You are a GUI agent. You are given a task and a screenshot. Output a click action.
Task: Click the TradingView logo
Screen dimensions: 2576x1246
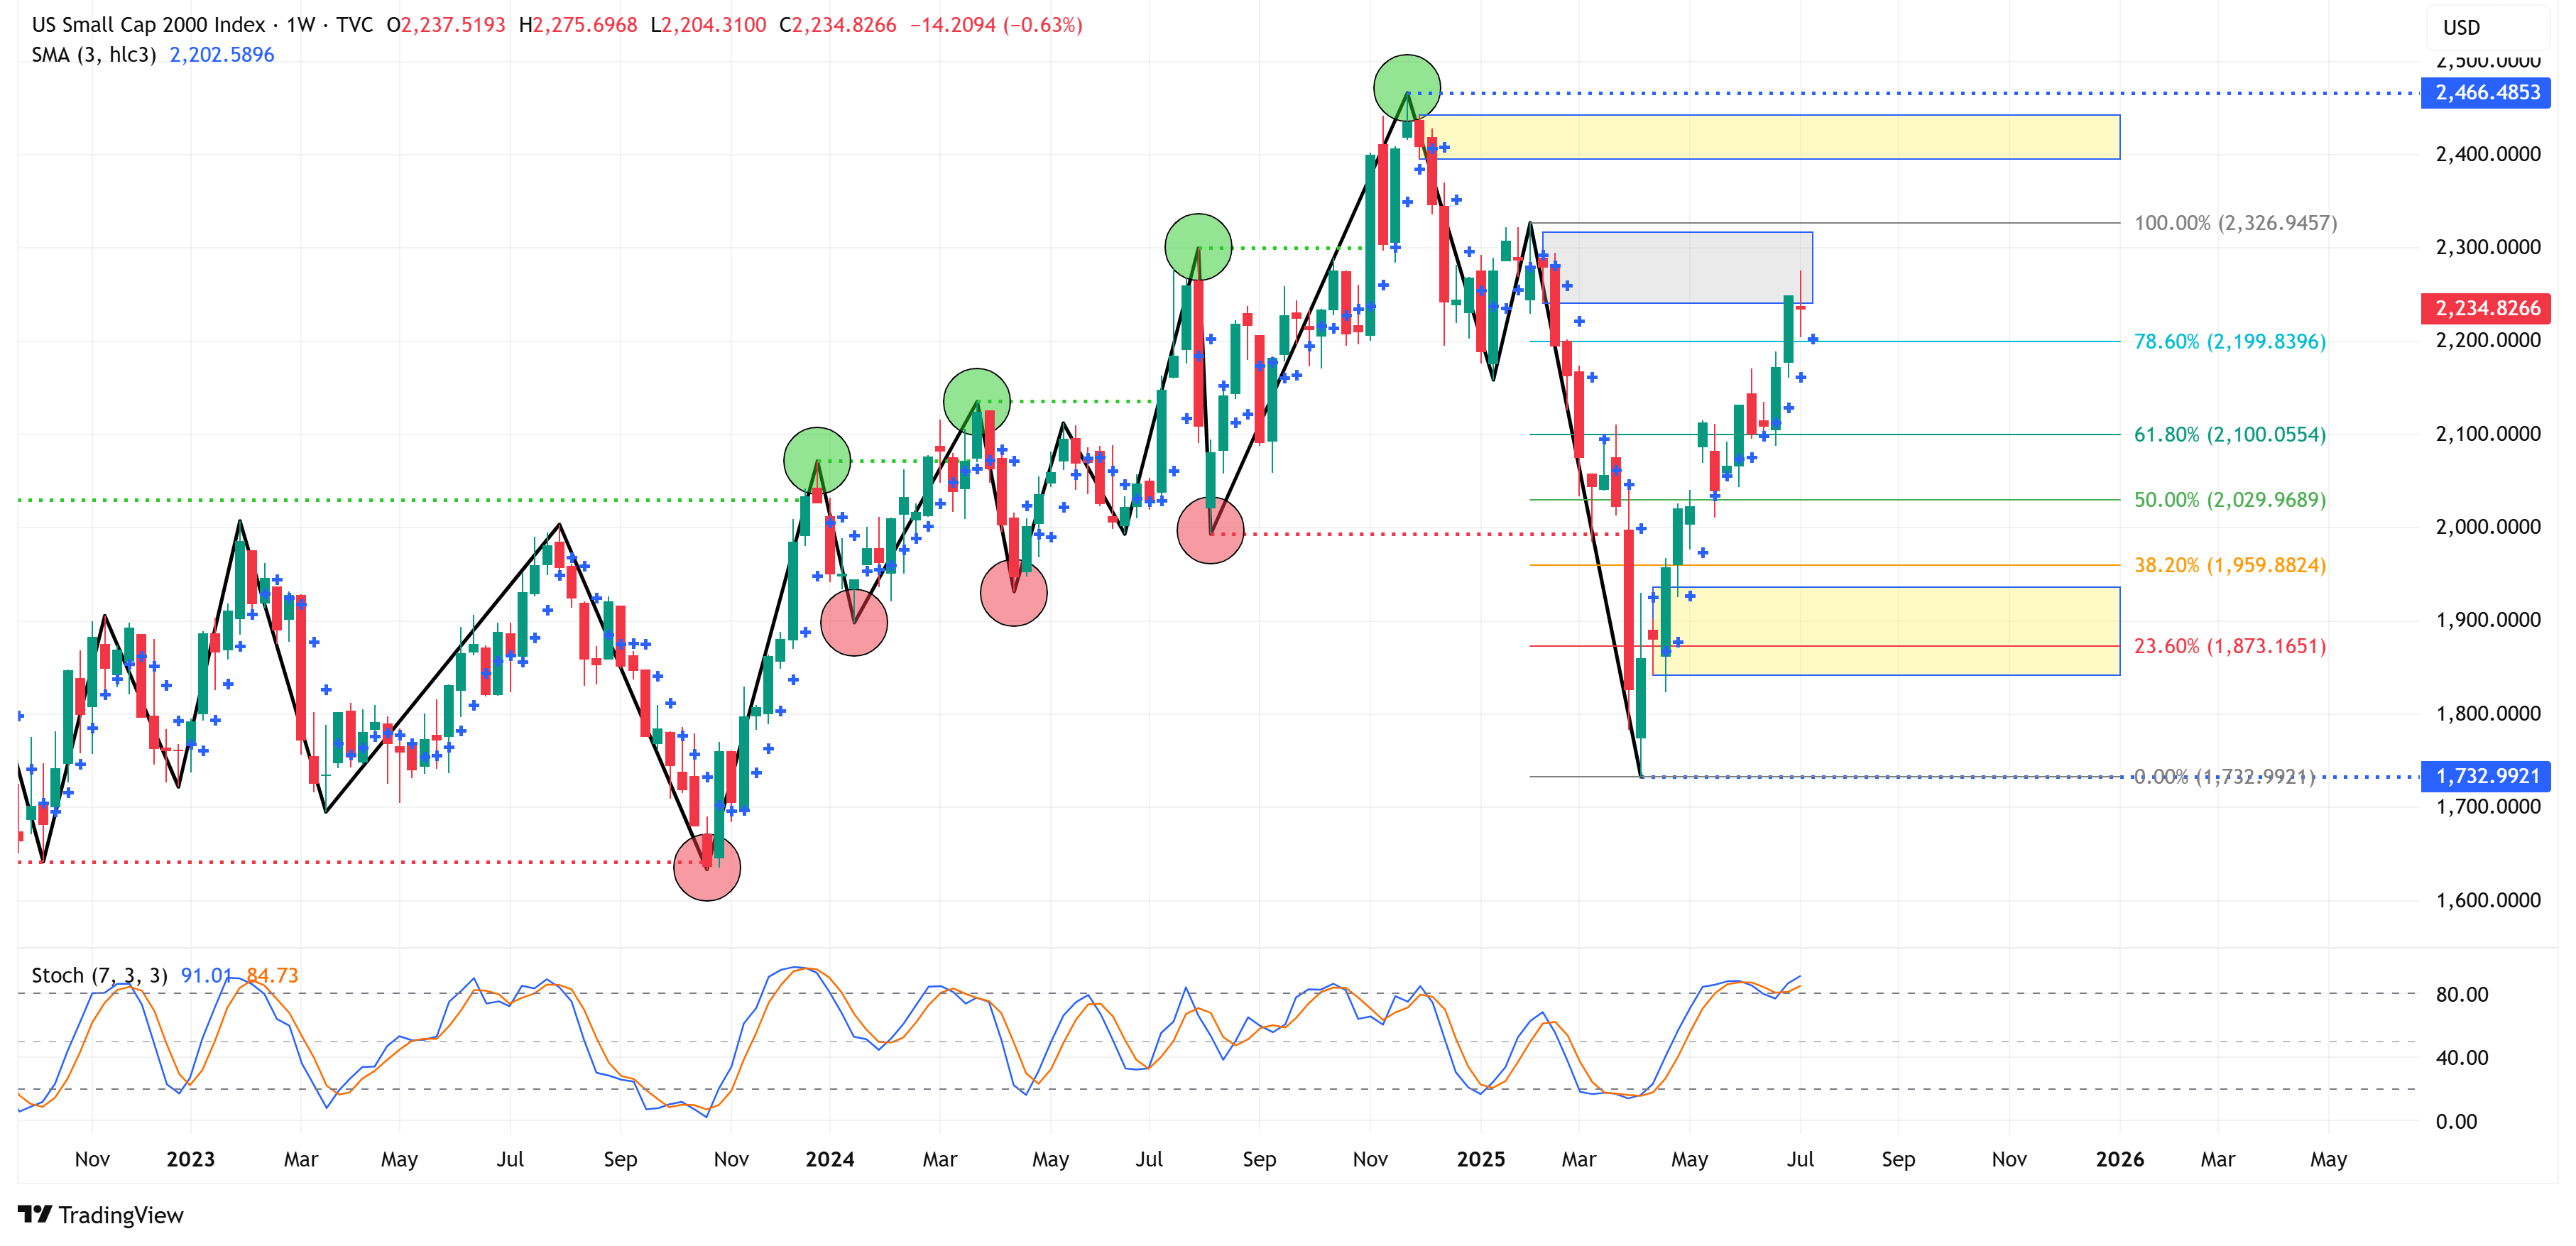pos(100,1214)
